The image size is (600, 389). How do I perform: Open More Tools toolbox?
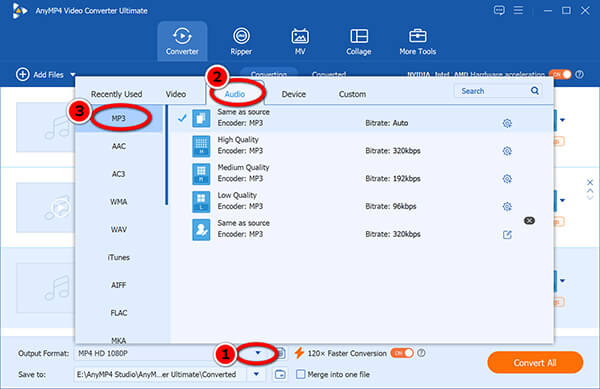point(417,41)
